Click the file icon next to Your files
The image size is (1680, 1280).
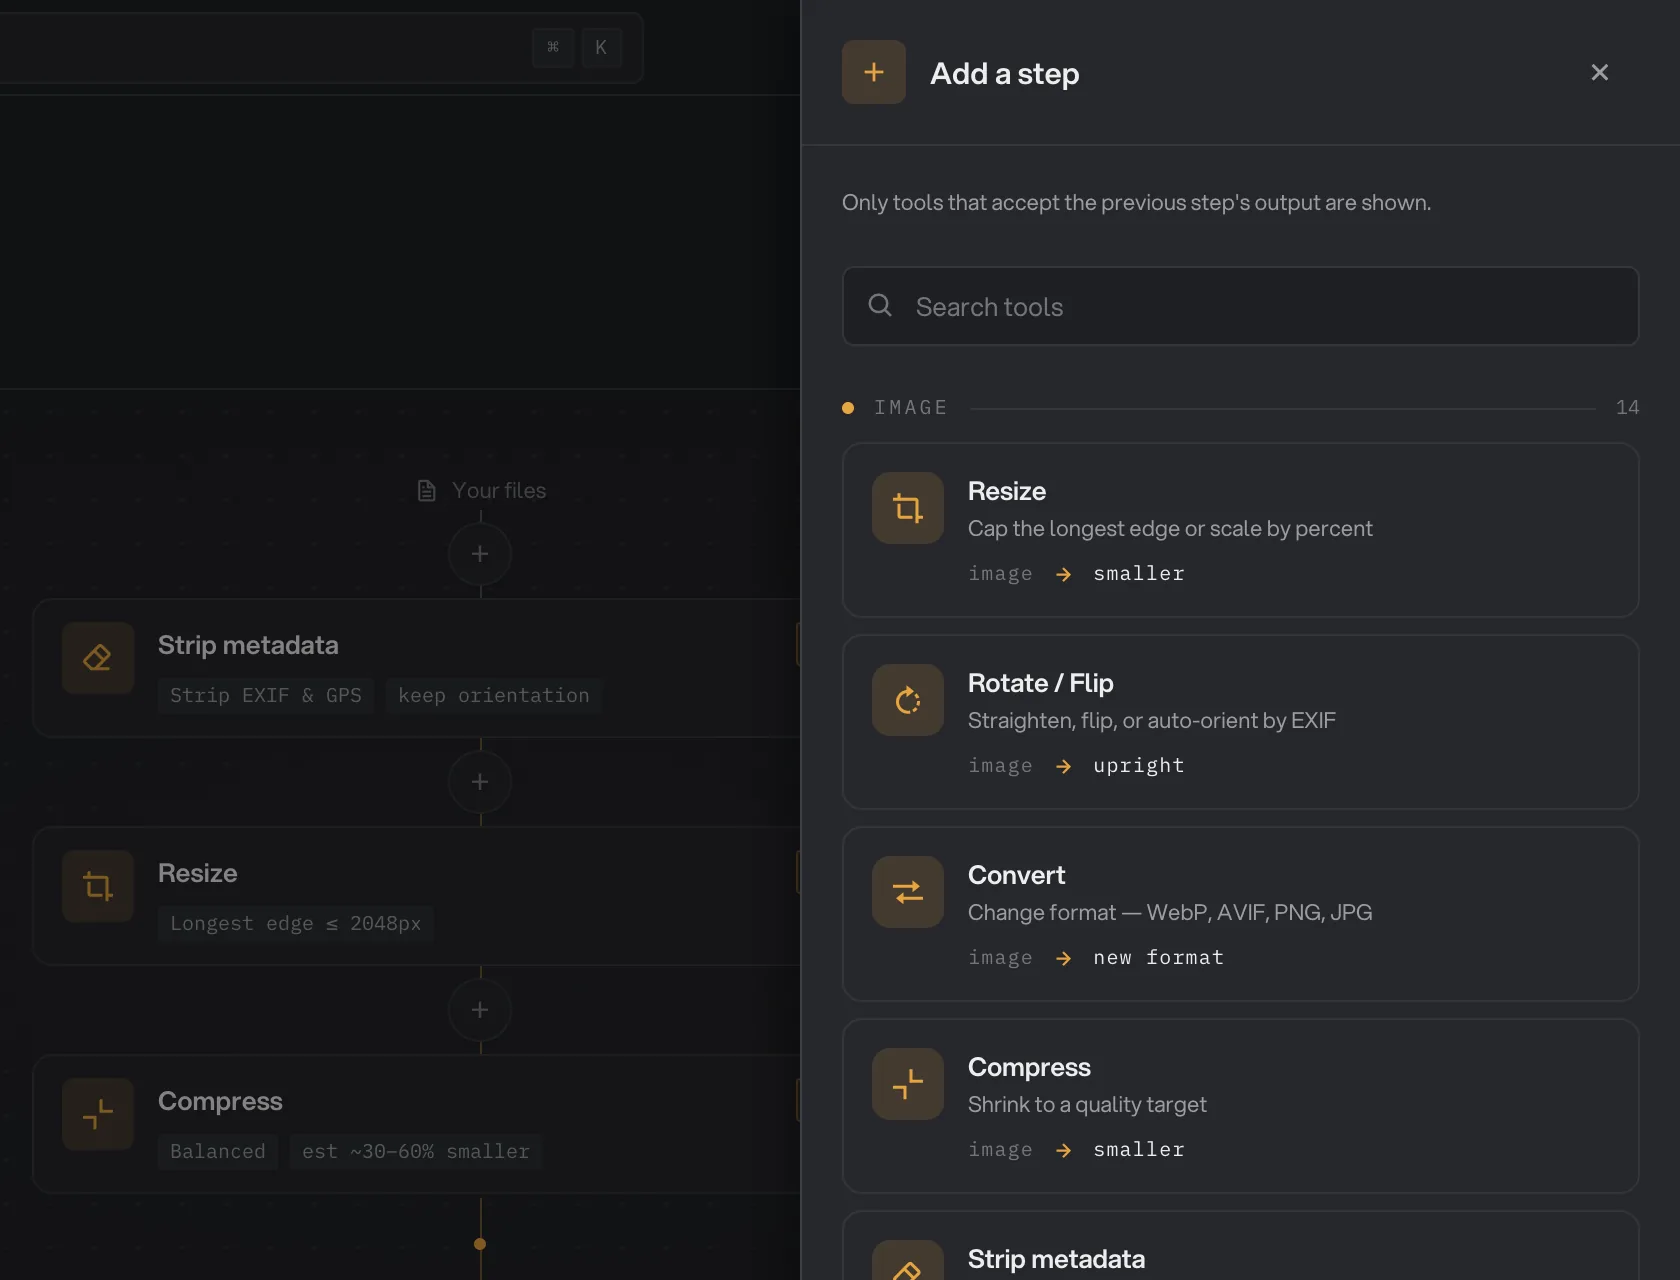point(427,490)
